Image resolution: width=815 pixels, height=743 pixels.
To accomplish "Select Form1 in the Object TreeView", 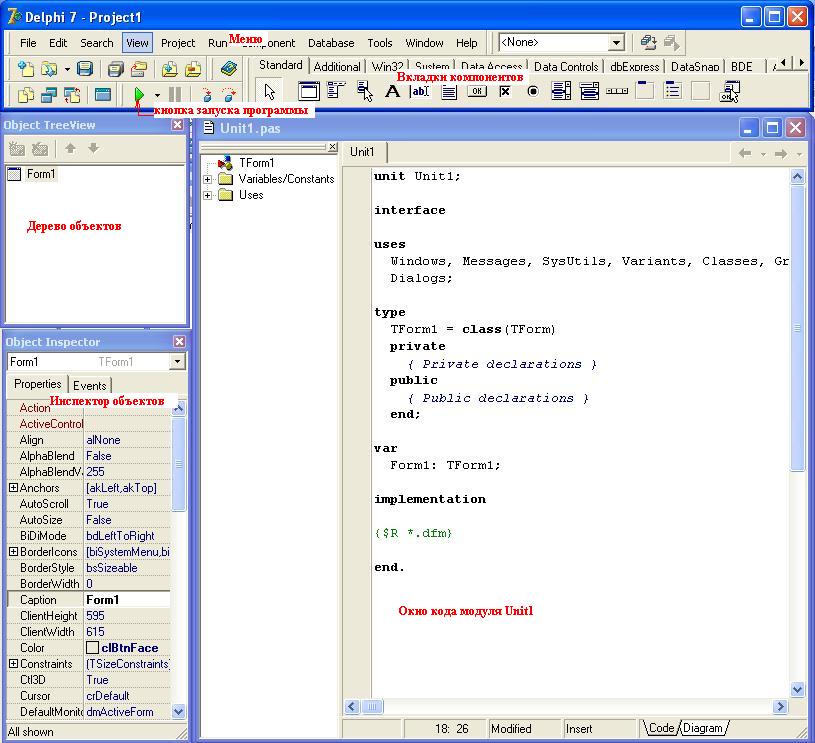I will (x=41, y=174).
